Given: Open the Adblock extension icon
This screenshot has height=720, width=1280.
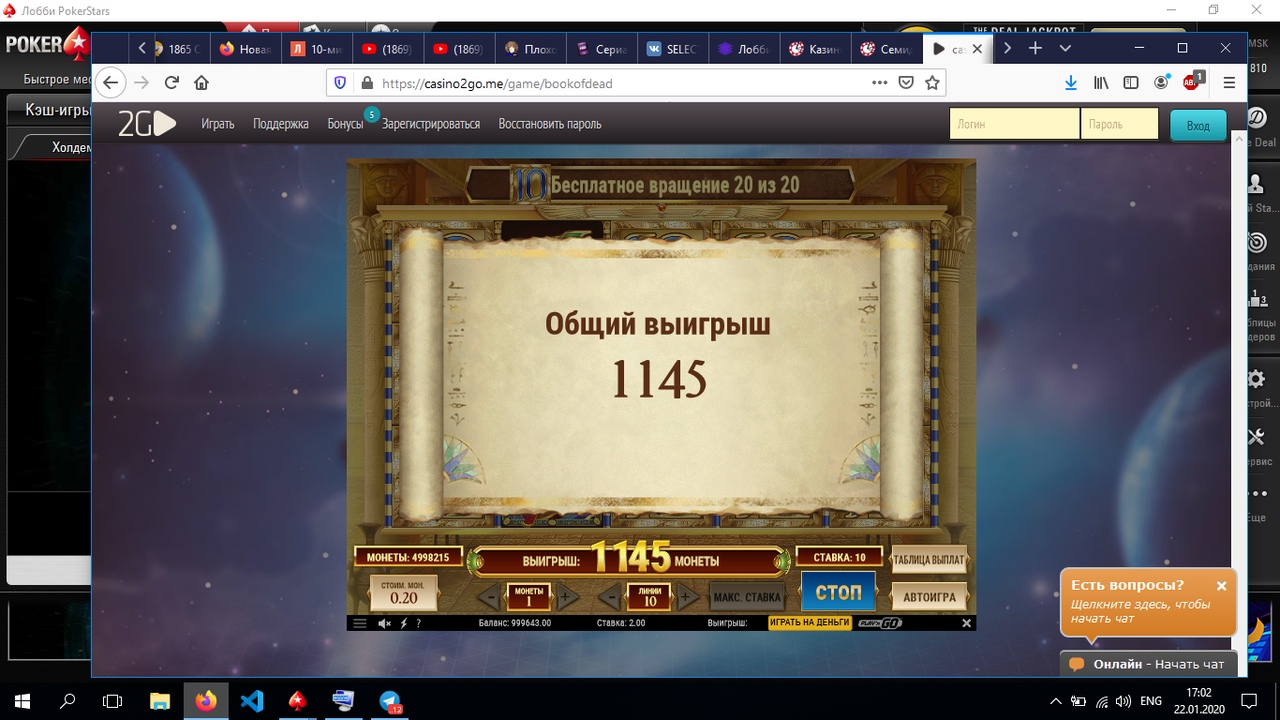Looking at the screenshot, I should (1192, 81).
